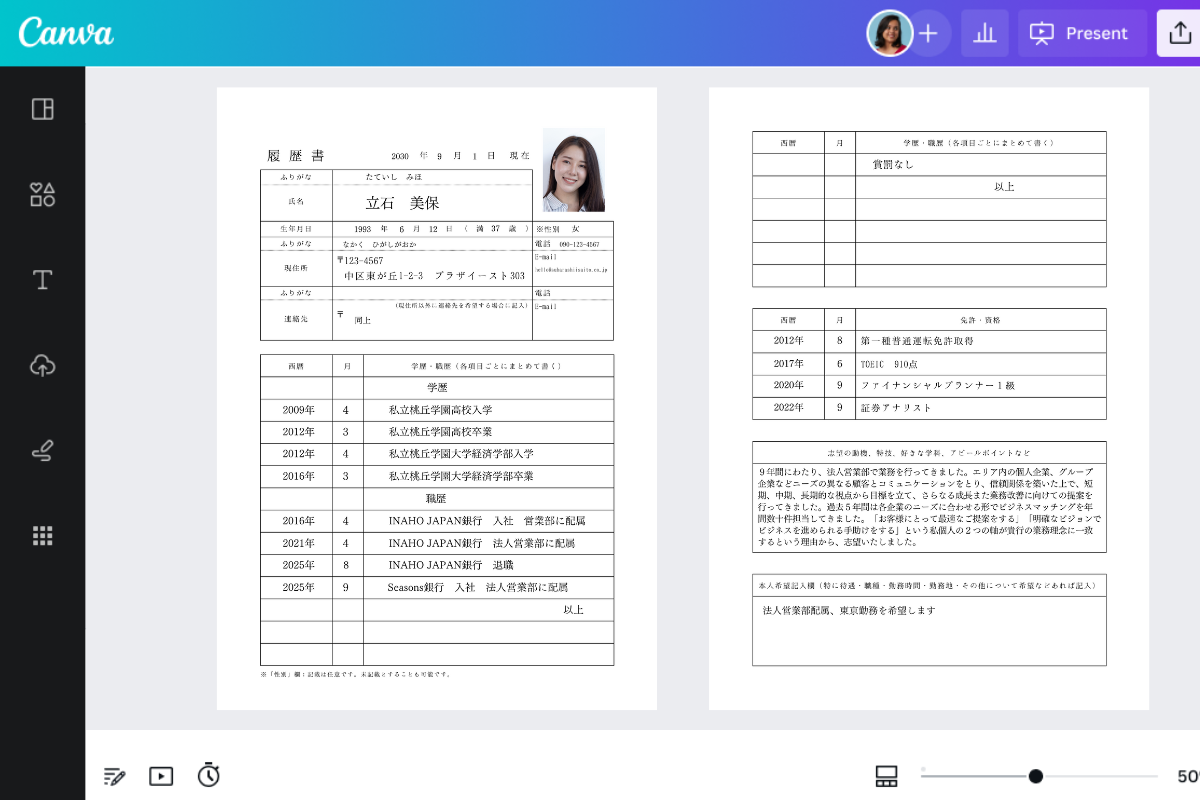Return home via the Canva logo
Image resolution: width=1200 pixels, height=800 pixels.
click(x=64, y=32)
